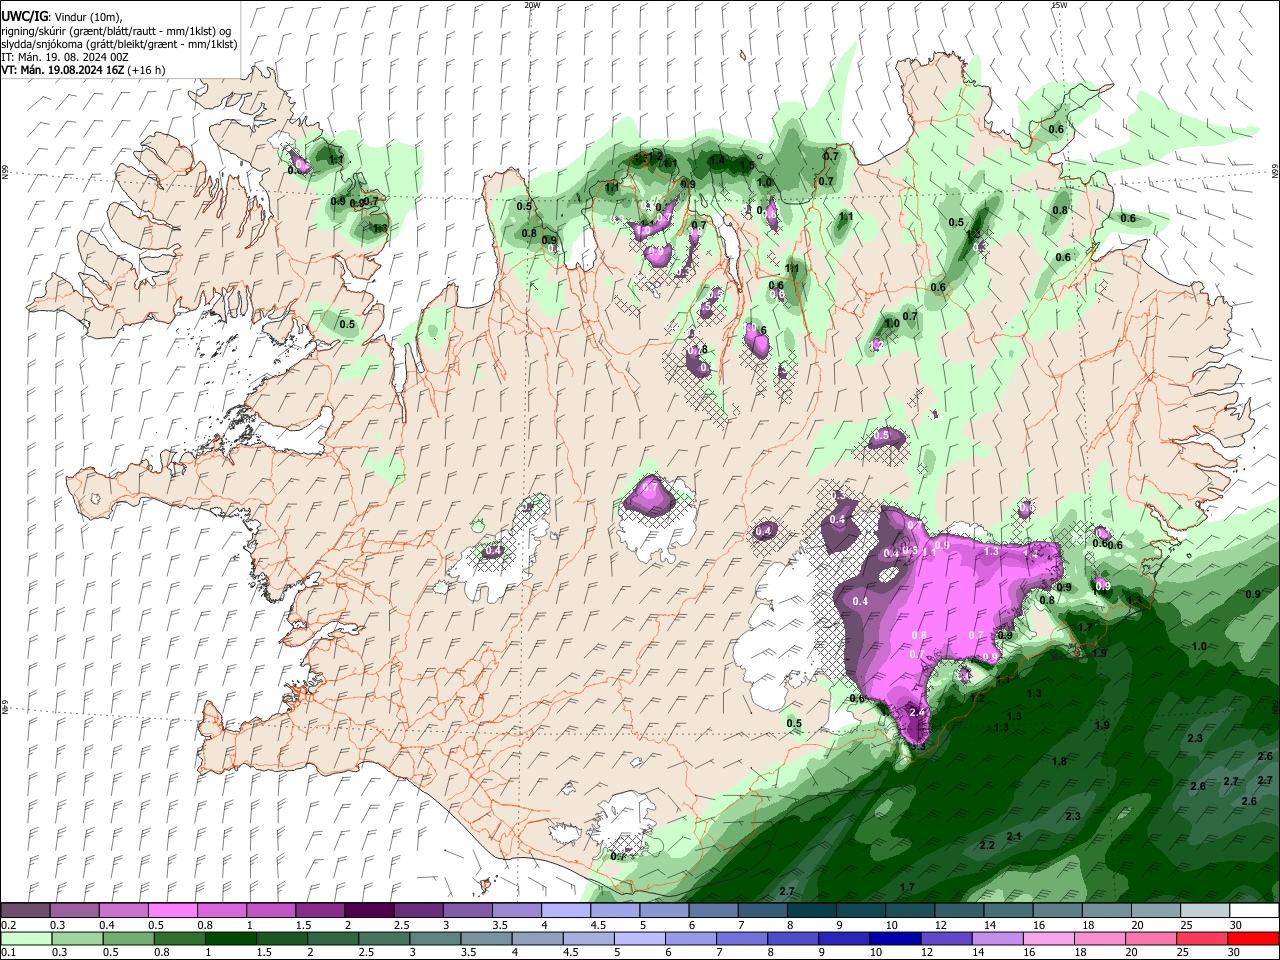
Task: Click the "1.8" precipitation value offshore
Action: (1059, 761)
